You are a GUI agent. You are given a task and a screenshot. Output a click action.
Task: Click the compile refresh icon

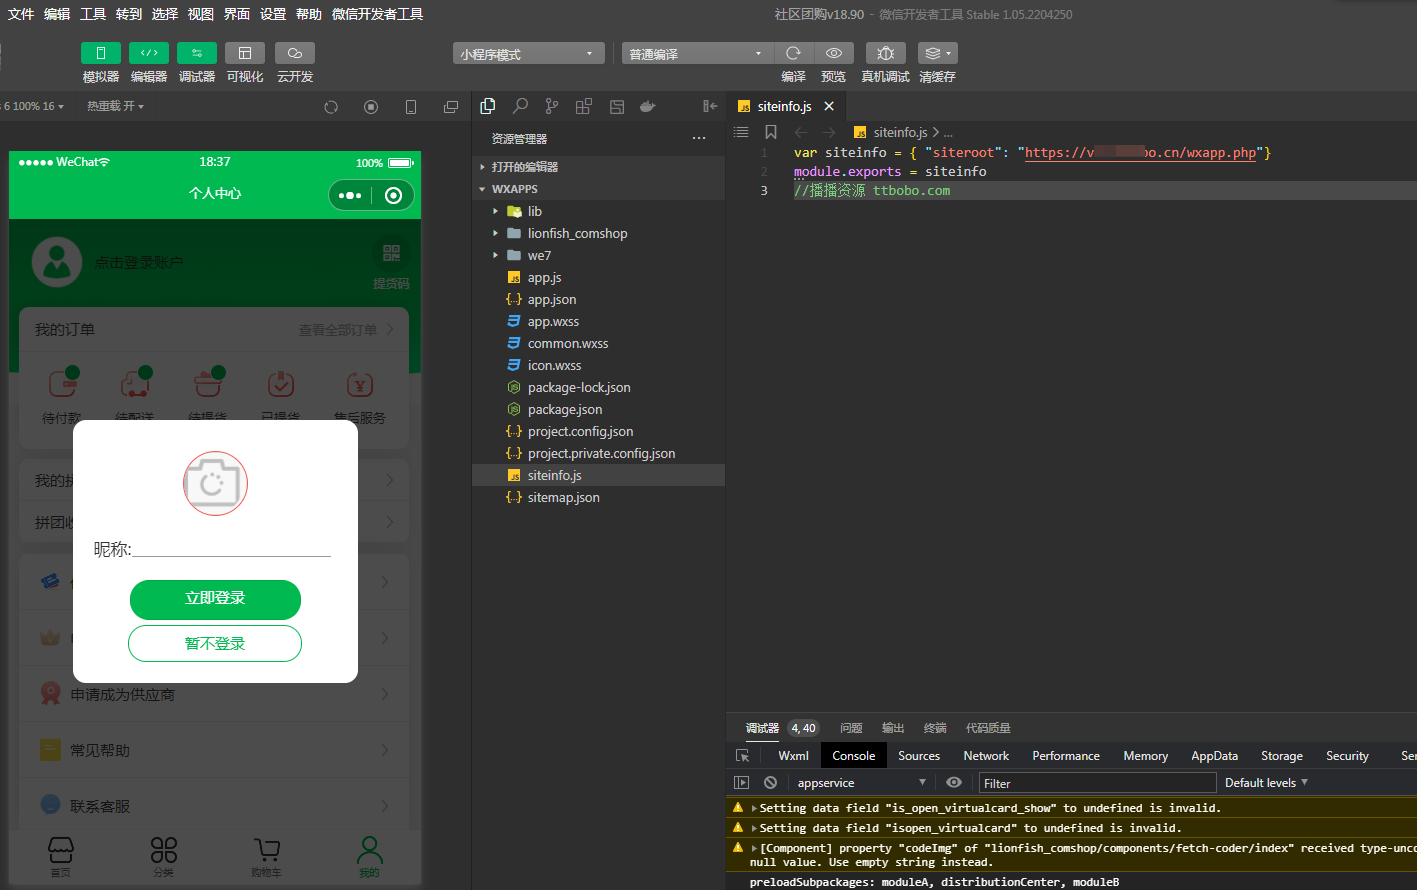coord(793,53)
